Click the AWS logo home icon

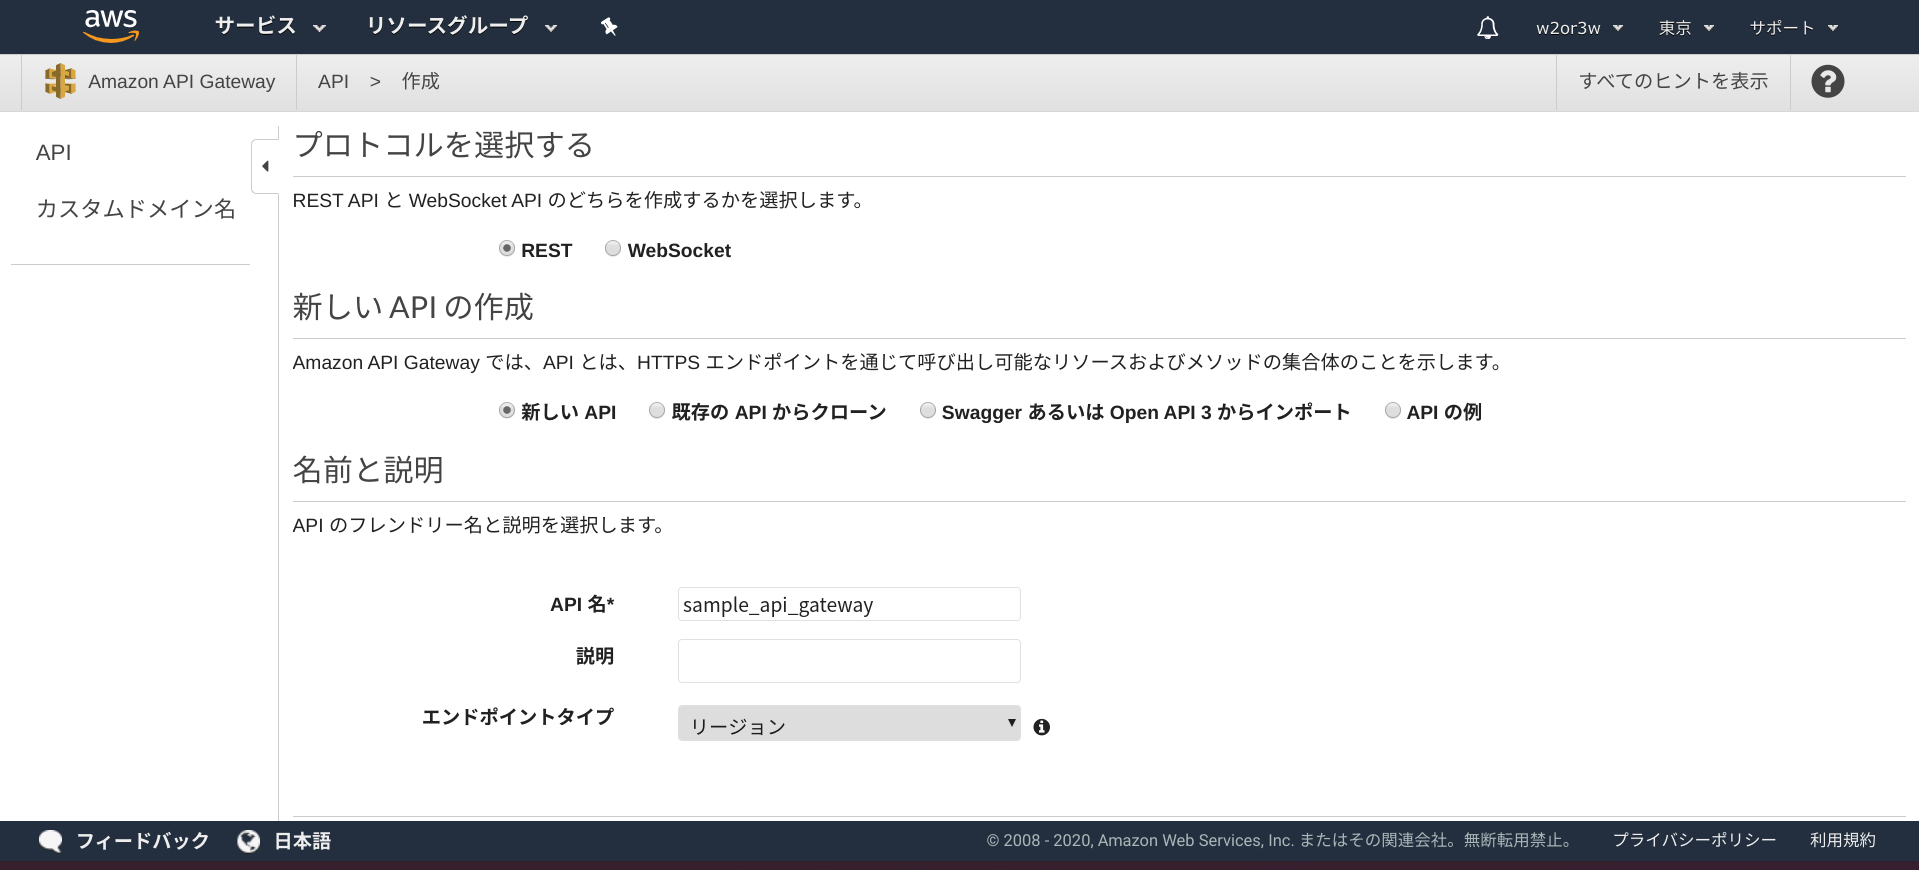click(111, 26)
